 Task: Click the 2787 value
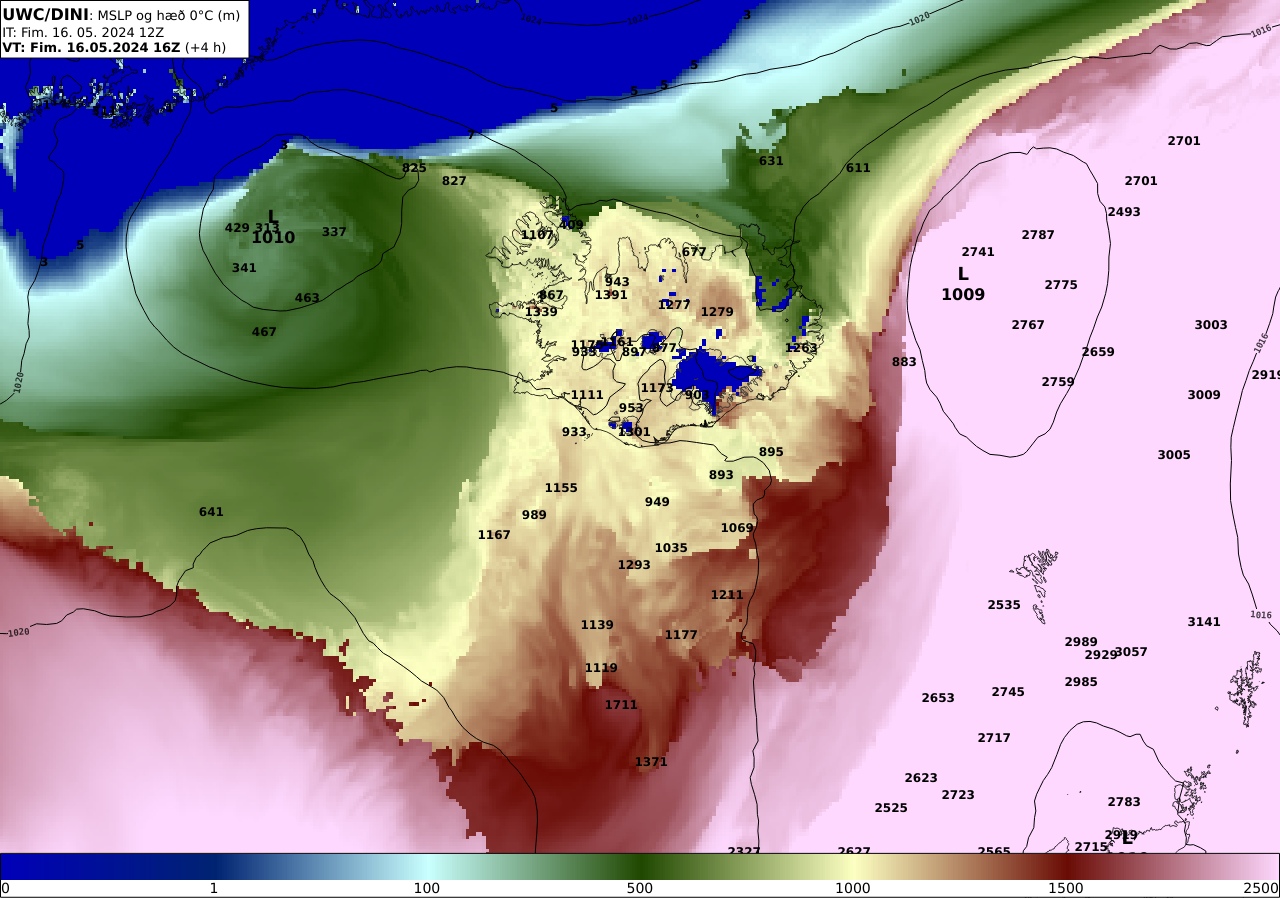pyautogui.click(x=1038, y=235)
